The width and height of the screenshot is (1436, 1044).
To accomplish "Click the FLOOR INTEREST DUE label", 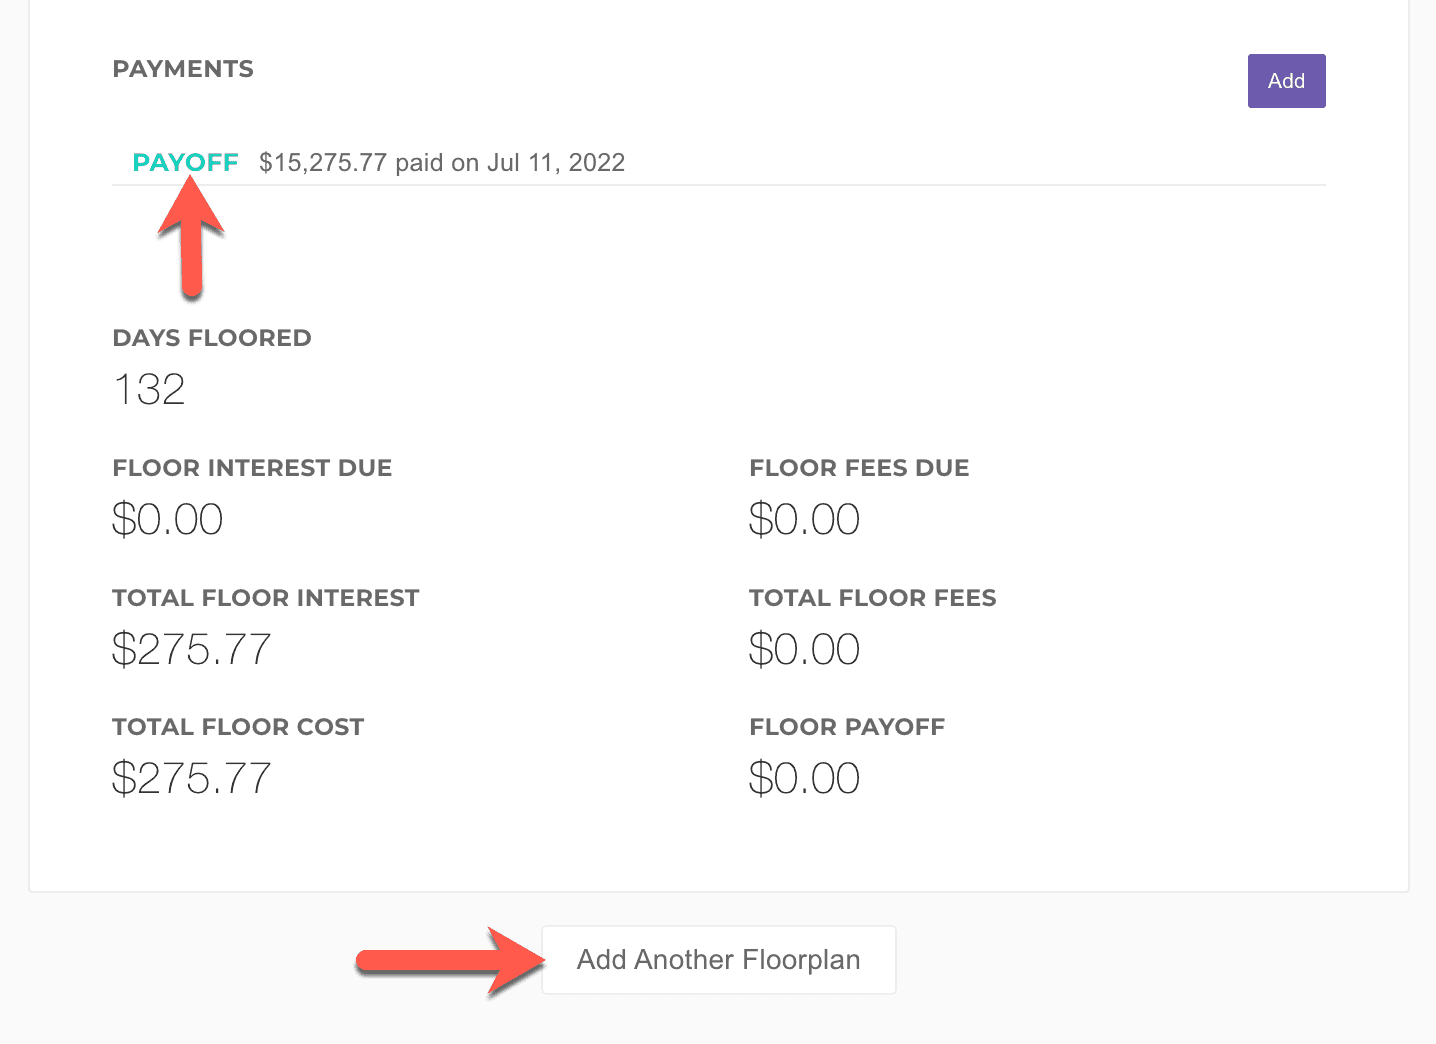I will [x=252, y=468].
